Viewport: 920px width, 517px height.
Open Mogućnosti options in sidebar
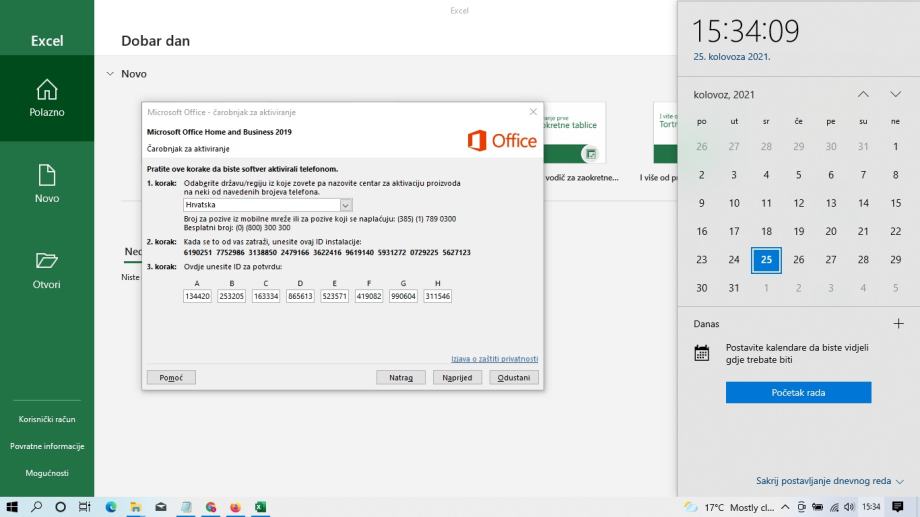[47, 473]
